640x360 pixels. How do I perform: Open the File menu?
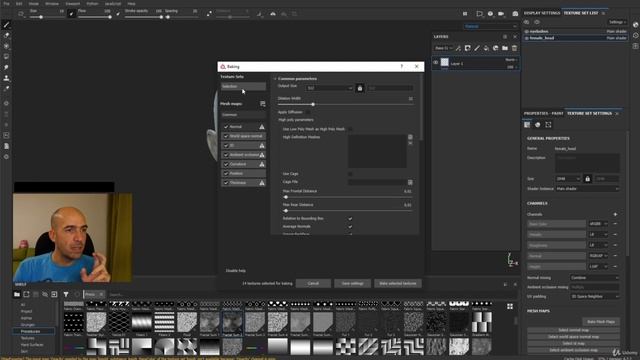[x=7, y=4]
